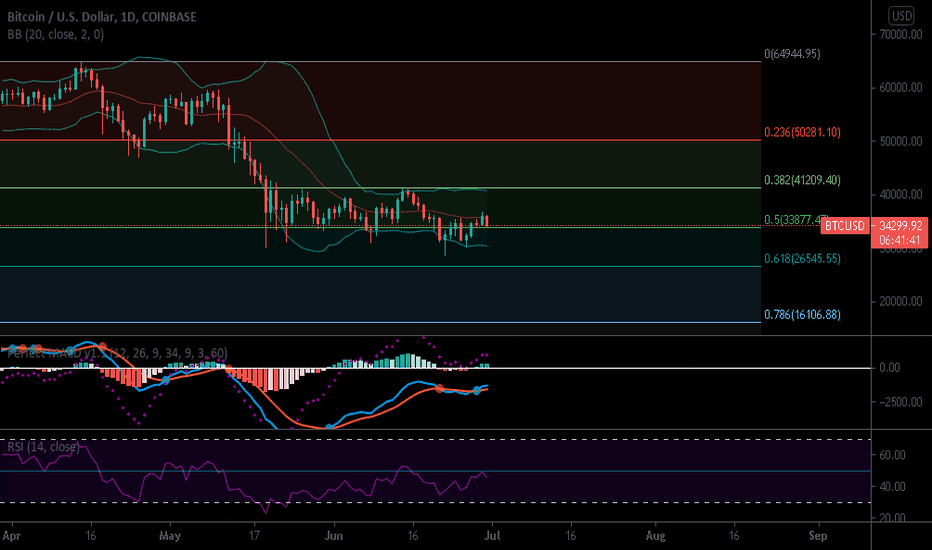Click the 40.00 RSI axis label
The image size is (932, 550).
tap(892, 486)
